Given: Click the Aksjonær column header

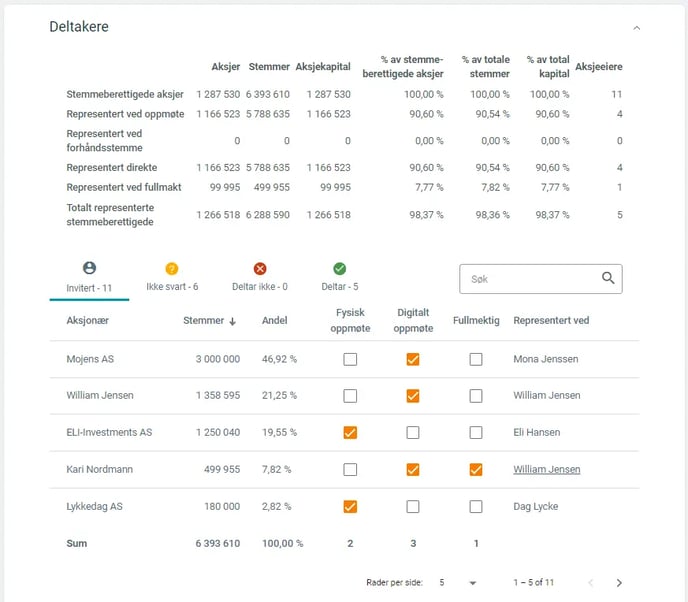Looking at the screenshot, I should 87,320.
